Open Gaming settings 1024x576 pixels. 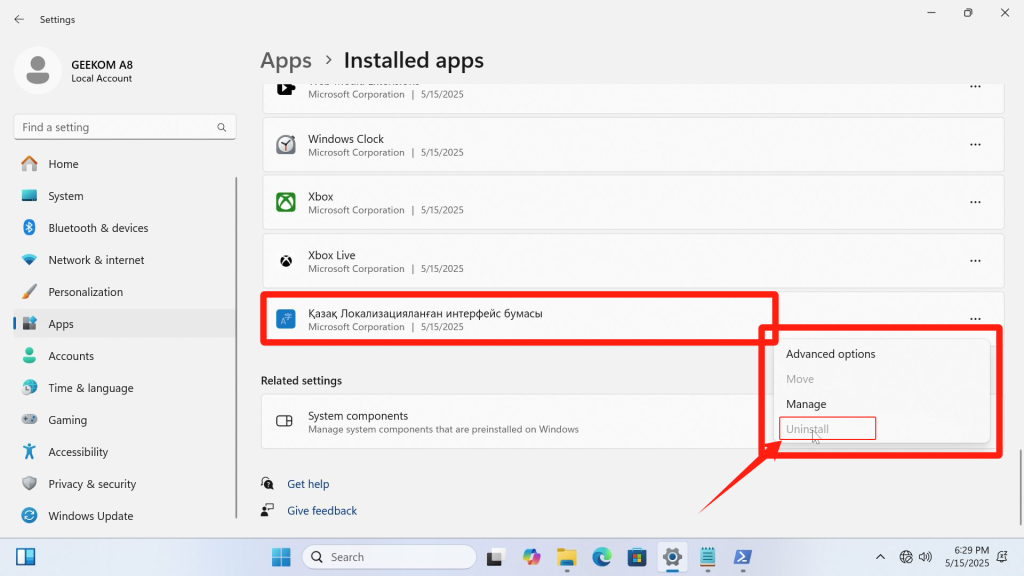pos(124,420)
